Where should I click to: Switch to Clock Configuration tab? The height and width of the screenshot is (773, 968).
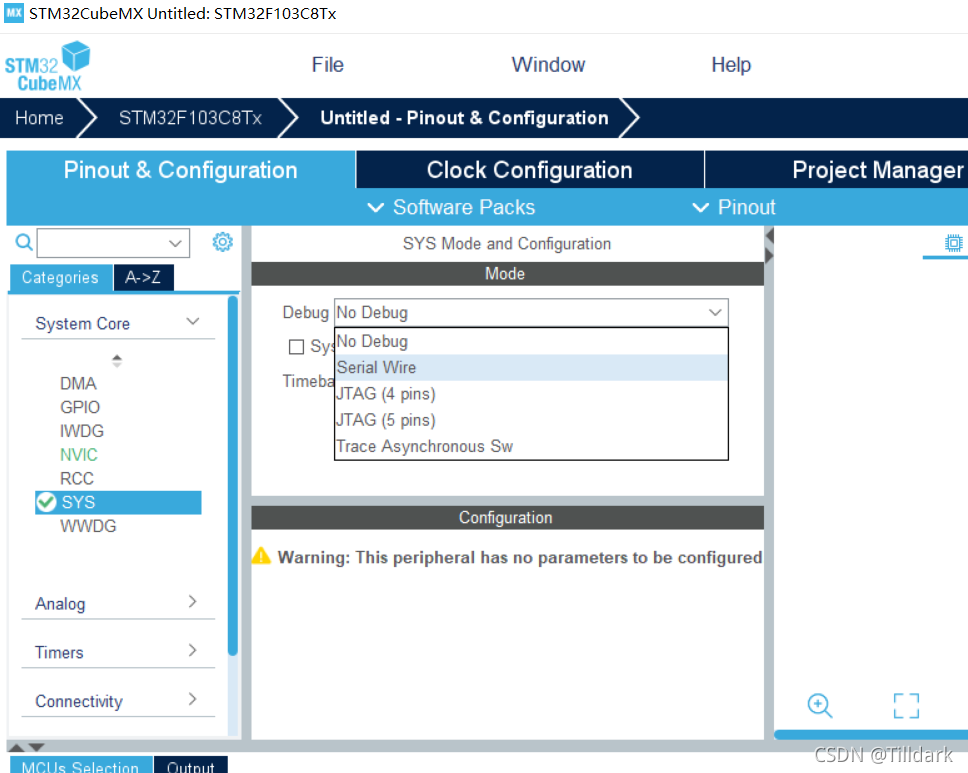click(x=530, y=170)
